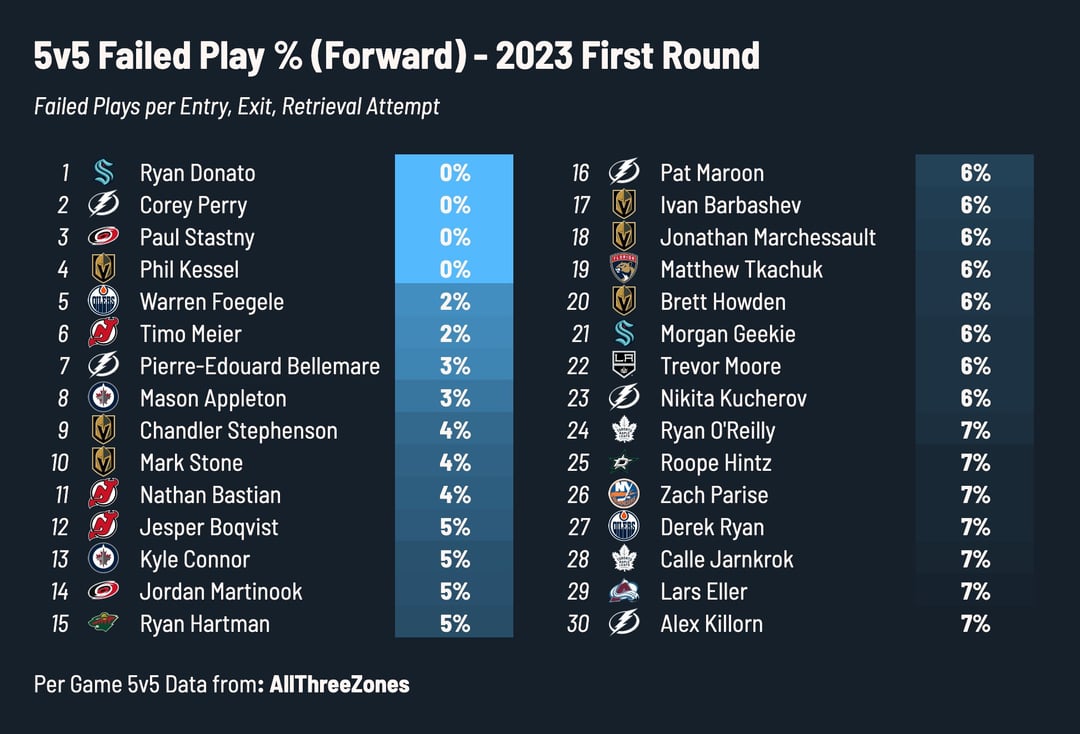Select the Wild logo beside Ryan Hartman
Screen dimensions: 1080x734
click(x=103, y=623)
